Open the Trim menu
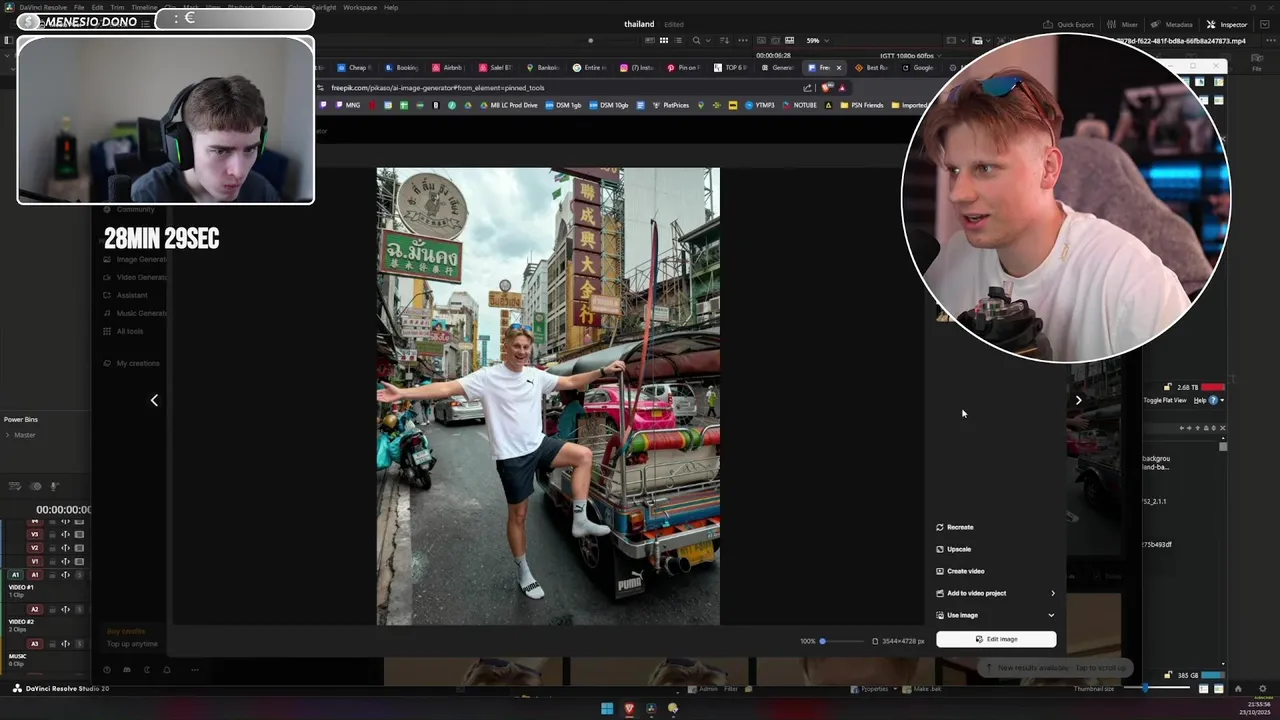The image size is (1280, 720). [117, 7]
